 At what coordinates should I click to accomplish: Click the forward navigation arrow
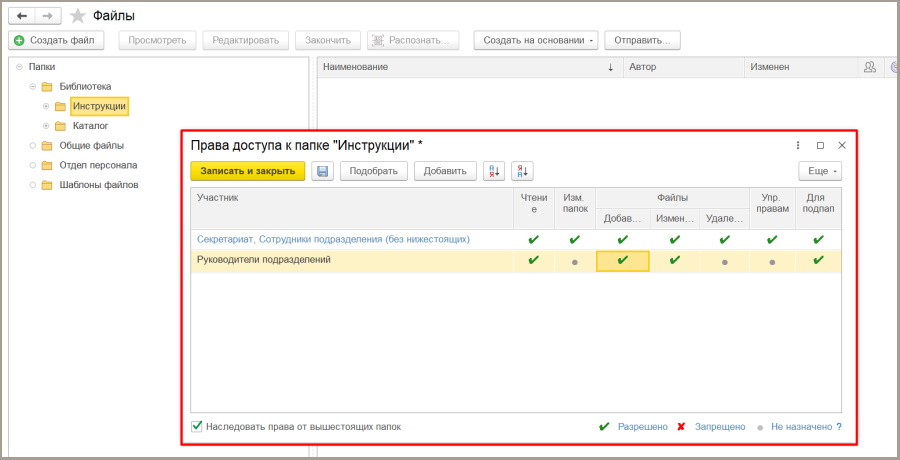pos(48,16)
